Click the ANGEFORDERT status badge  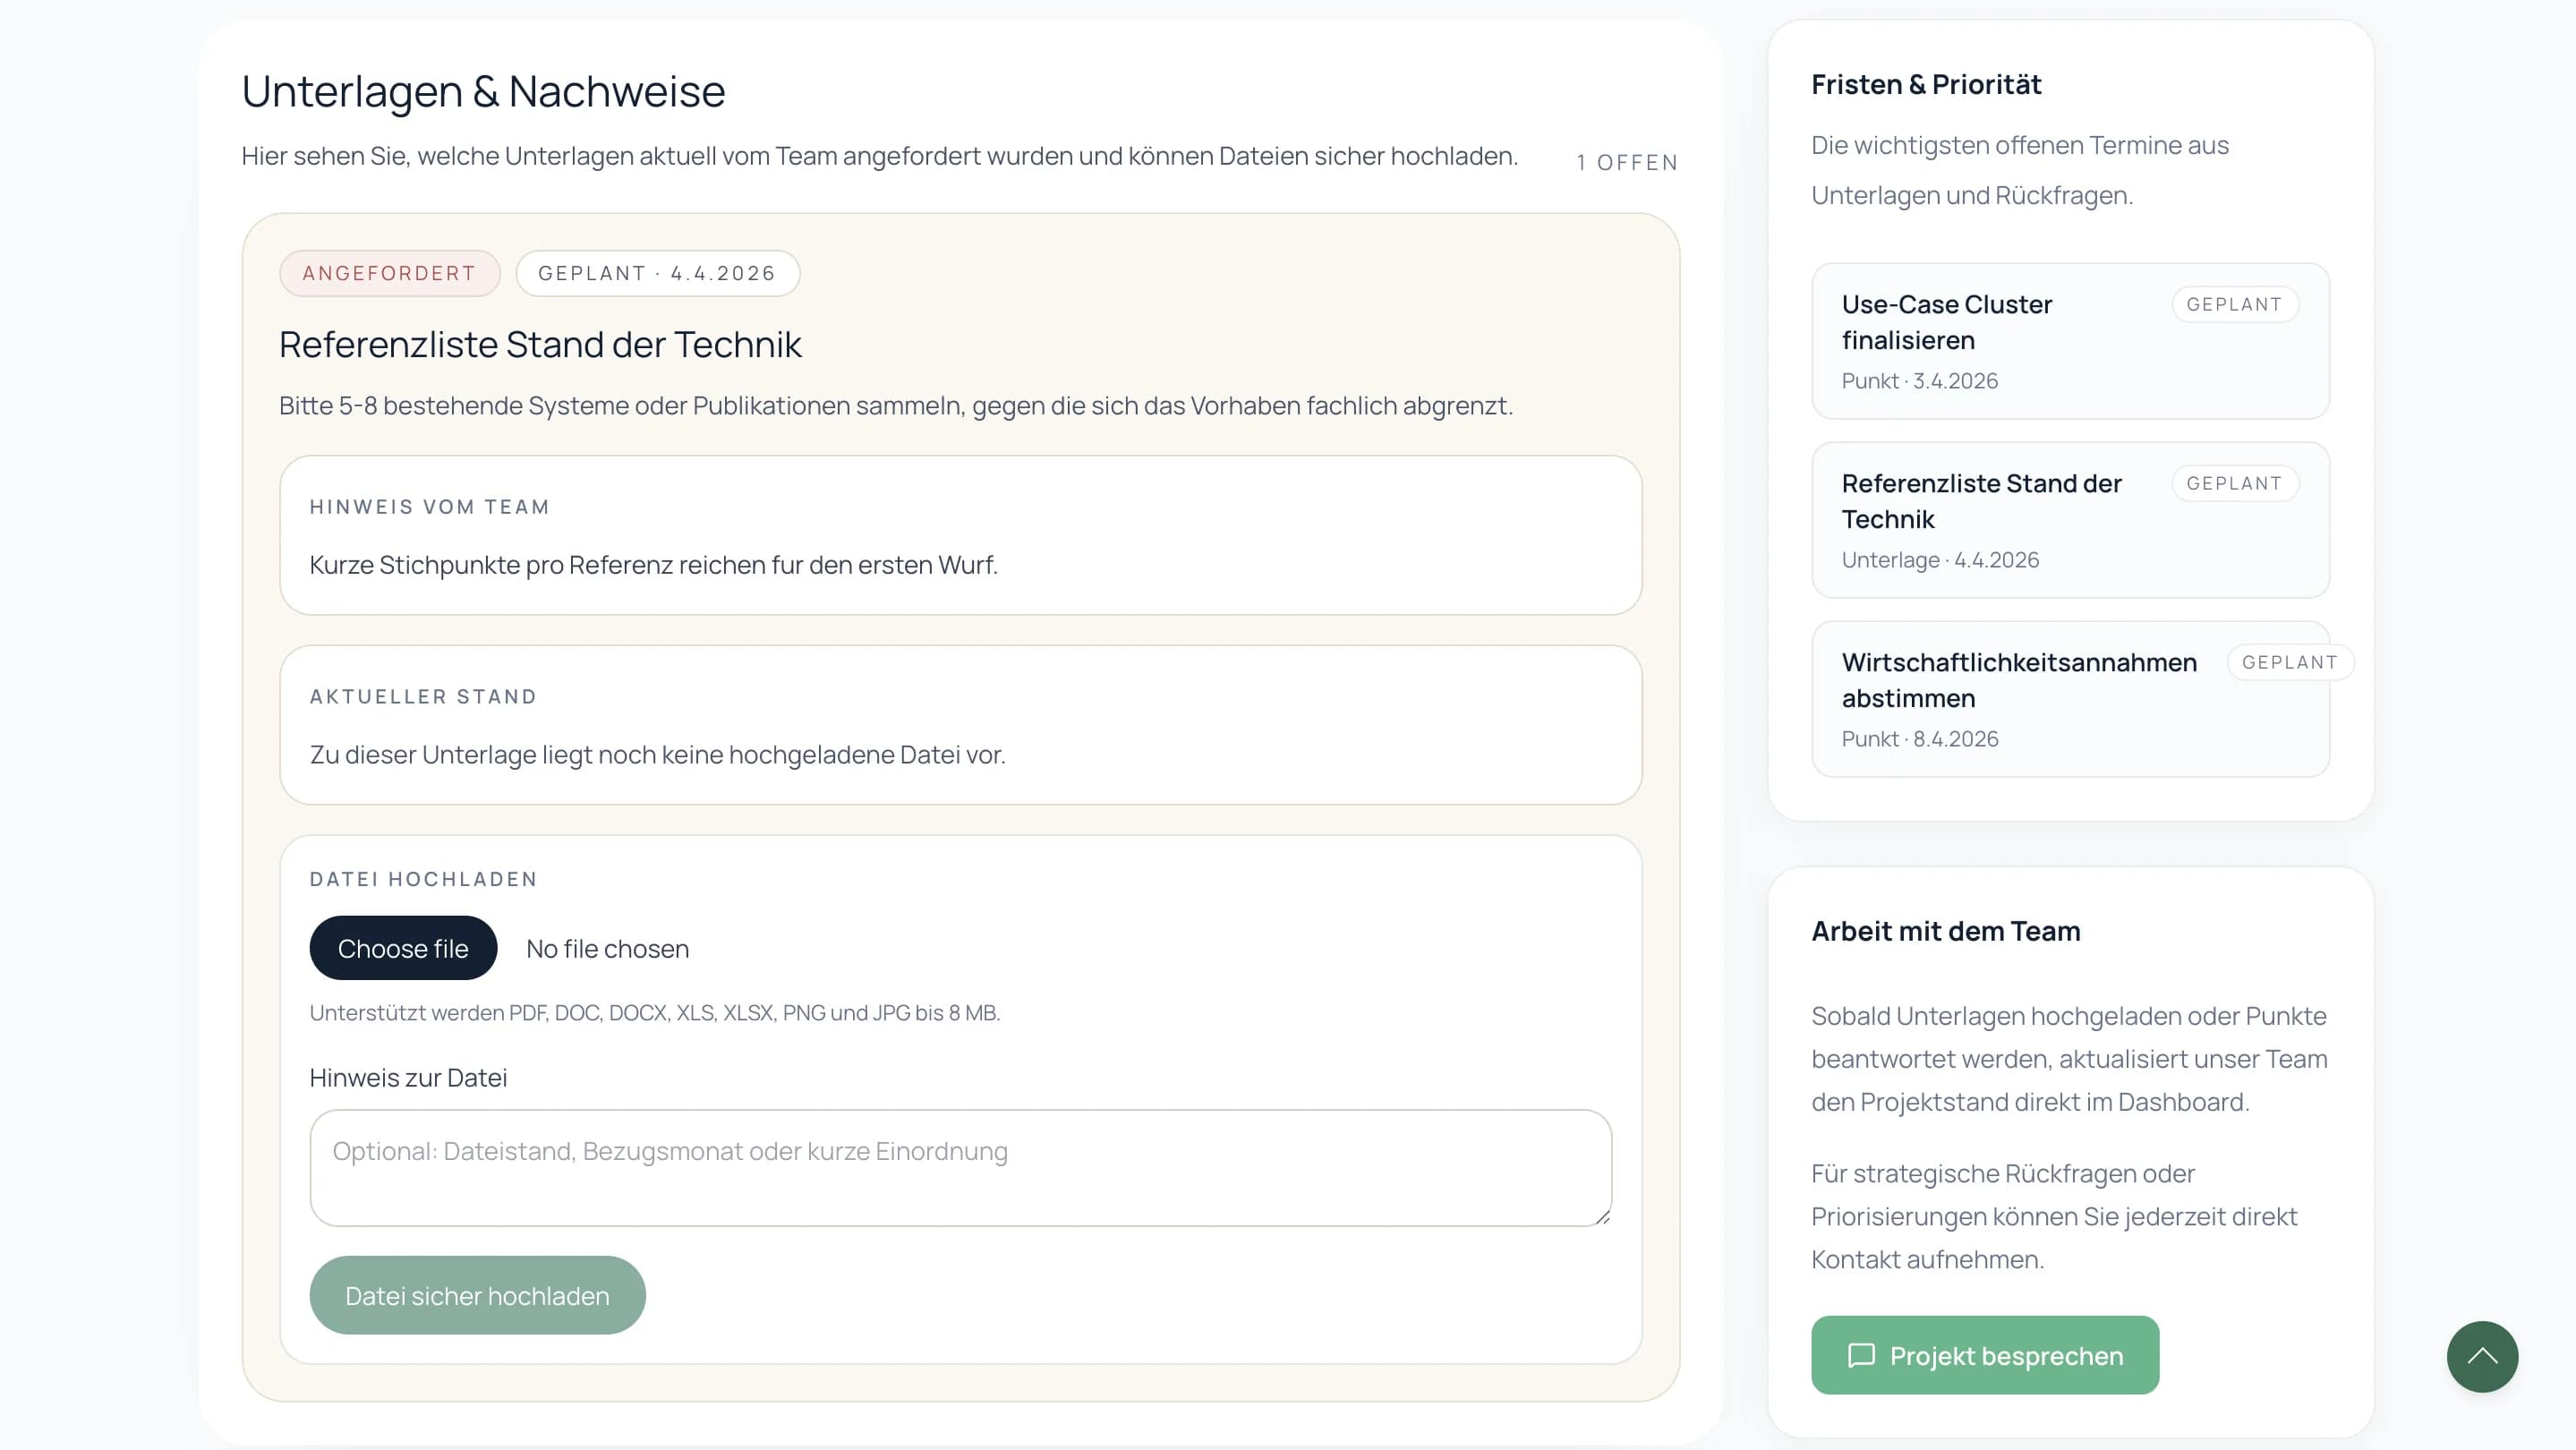click(389, 273)
